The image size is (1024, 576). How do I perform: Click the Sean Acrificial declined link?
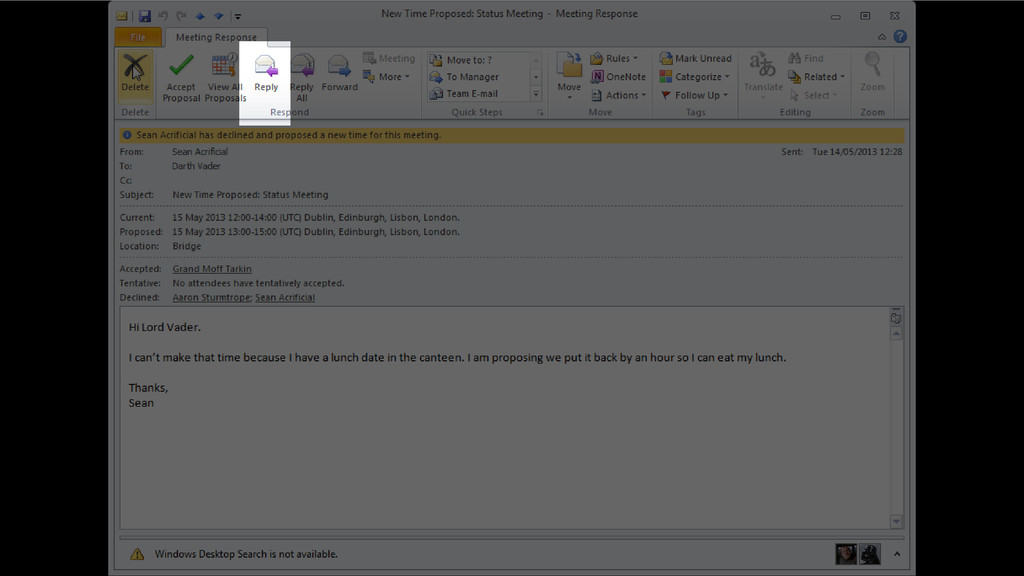[285, 297]
